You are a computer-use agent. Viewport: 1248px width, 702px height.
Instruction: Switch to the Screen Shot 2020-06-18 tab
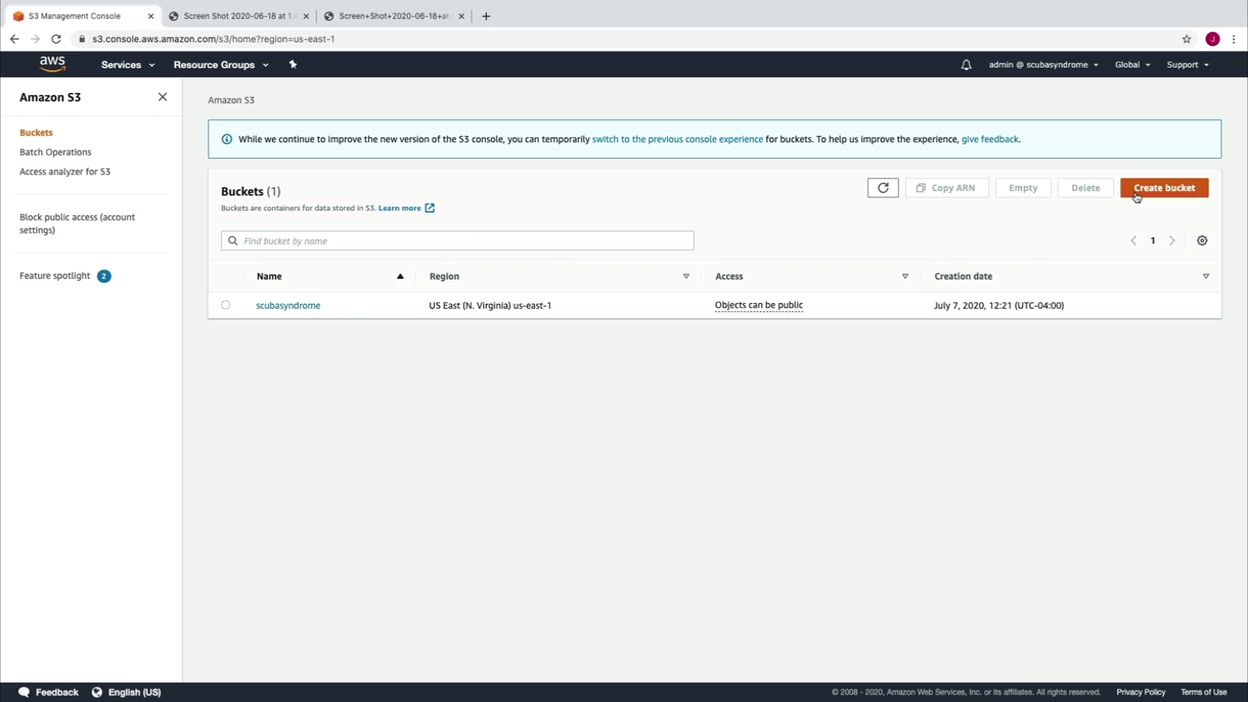pos(240,16)
